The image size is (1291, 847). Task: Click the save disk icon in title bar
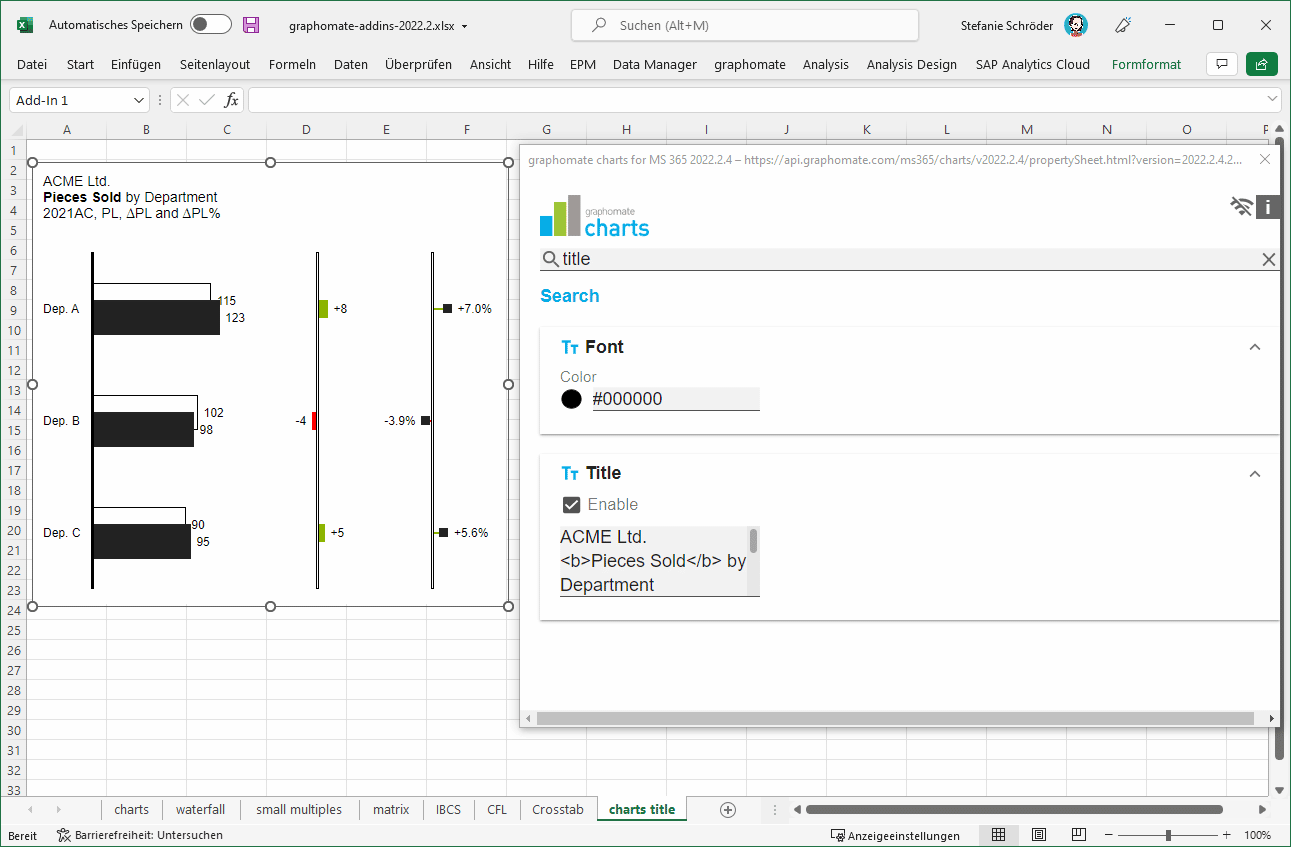251,25
